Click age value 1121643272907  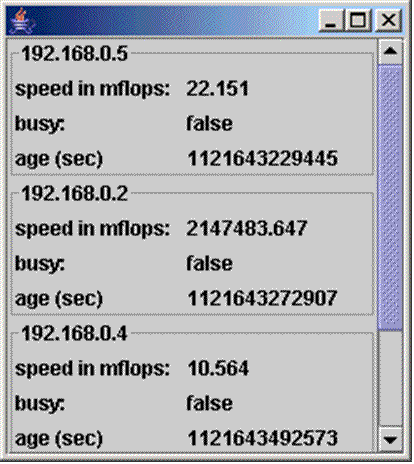point(262,298)
